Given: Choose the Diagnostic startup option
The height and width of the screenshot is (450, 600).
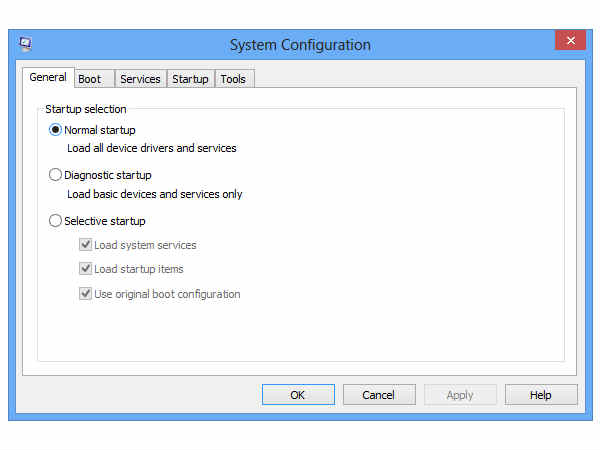Looking at the screenshot, I should click(x=56, y=175).
